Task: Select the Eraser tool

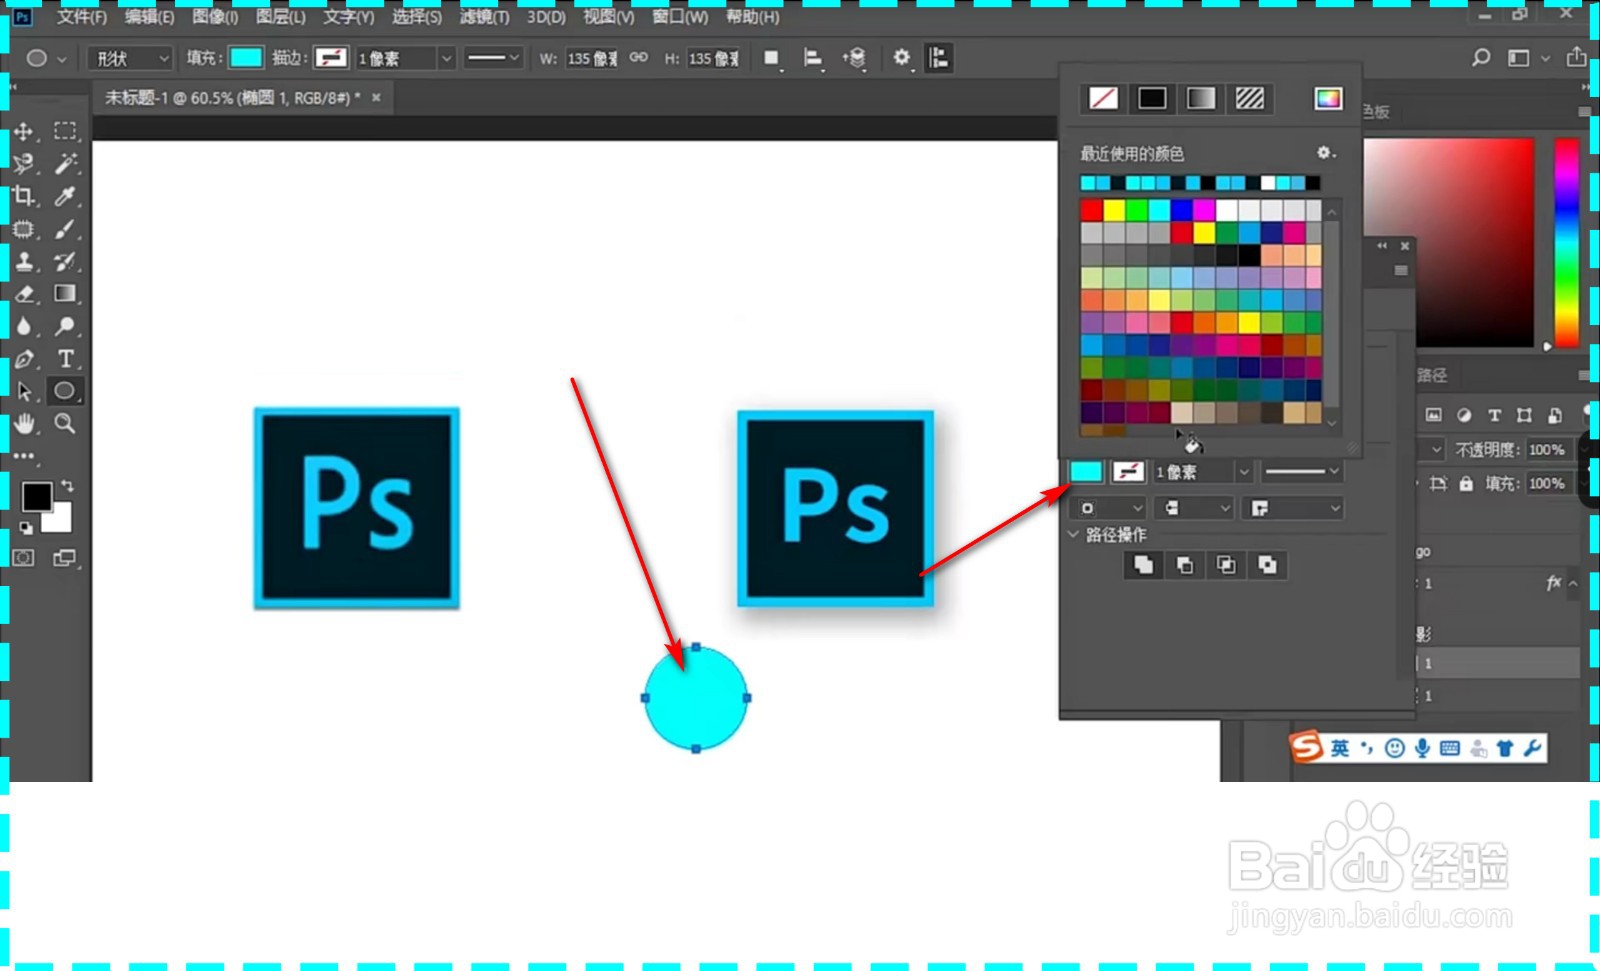Action: click(x=24, y=294)
